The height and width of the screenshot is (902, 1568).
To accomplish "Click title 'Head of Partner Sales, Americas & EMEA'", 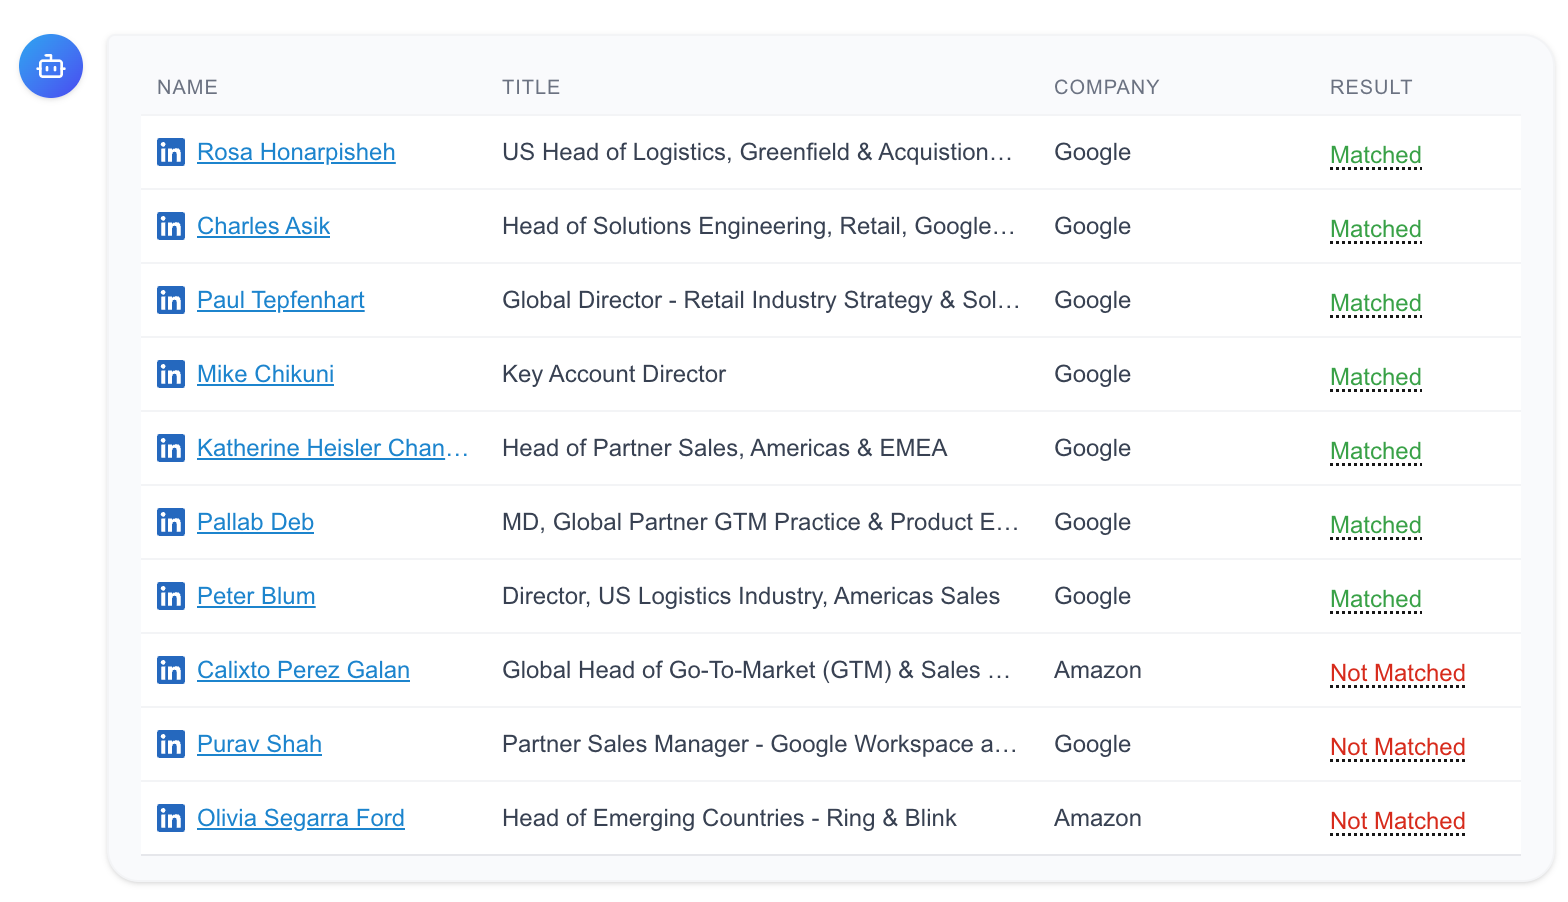I will coord(725,448).
